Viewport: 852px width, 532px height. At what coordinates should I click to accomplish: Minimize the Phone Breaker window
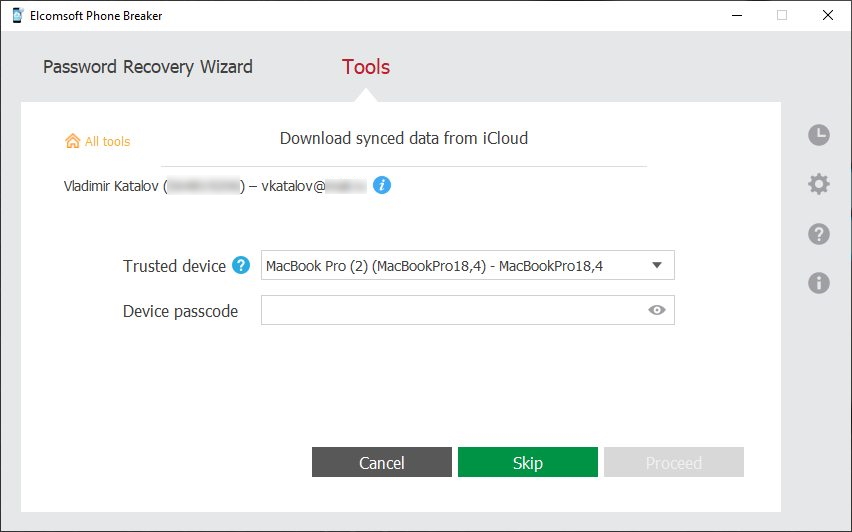[737, 15]
